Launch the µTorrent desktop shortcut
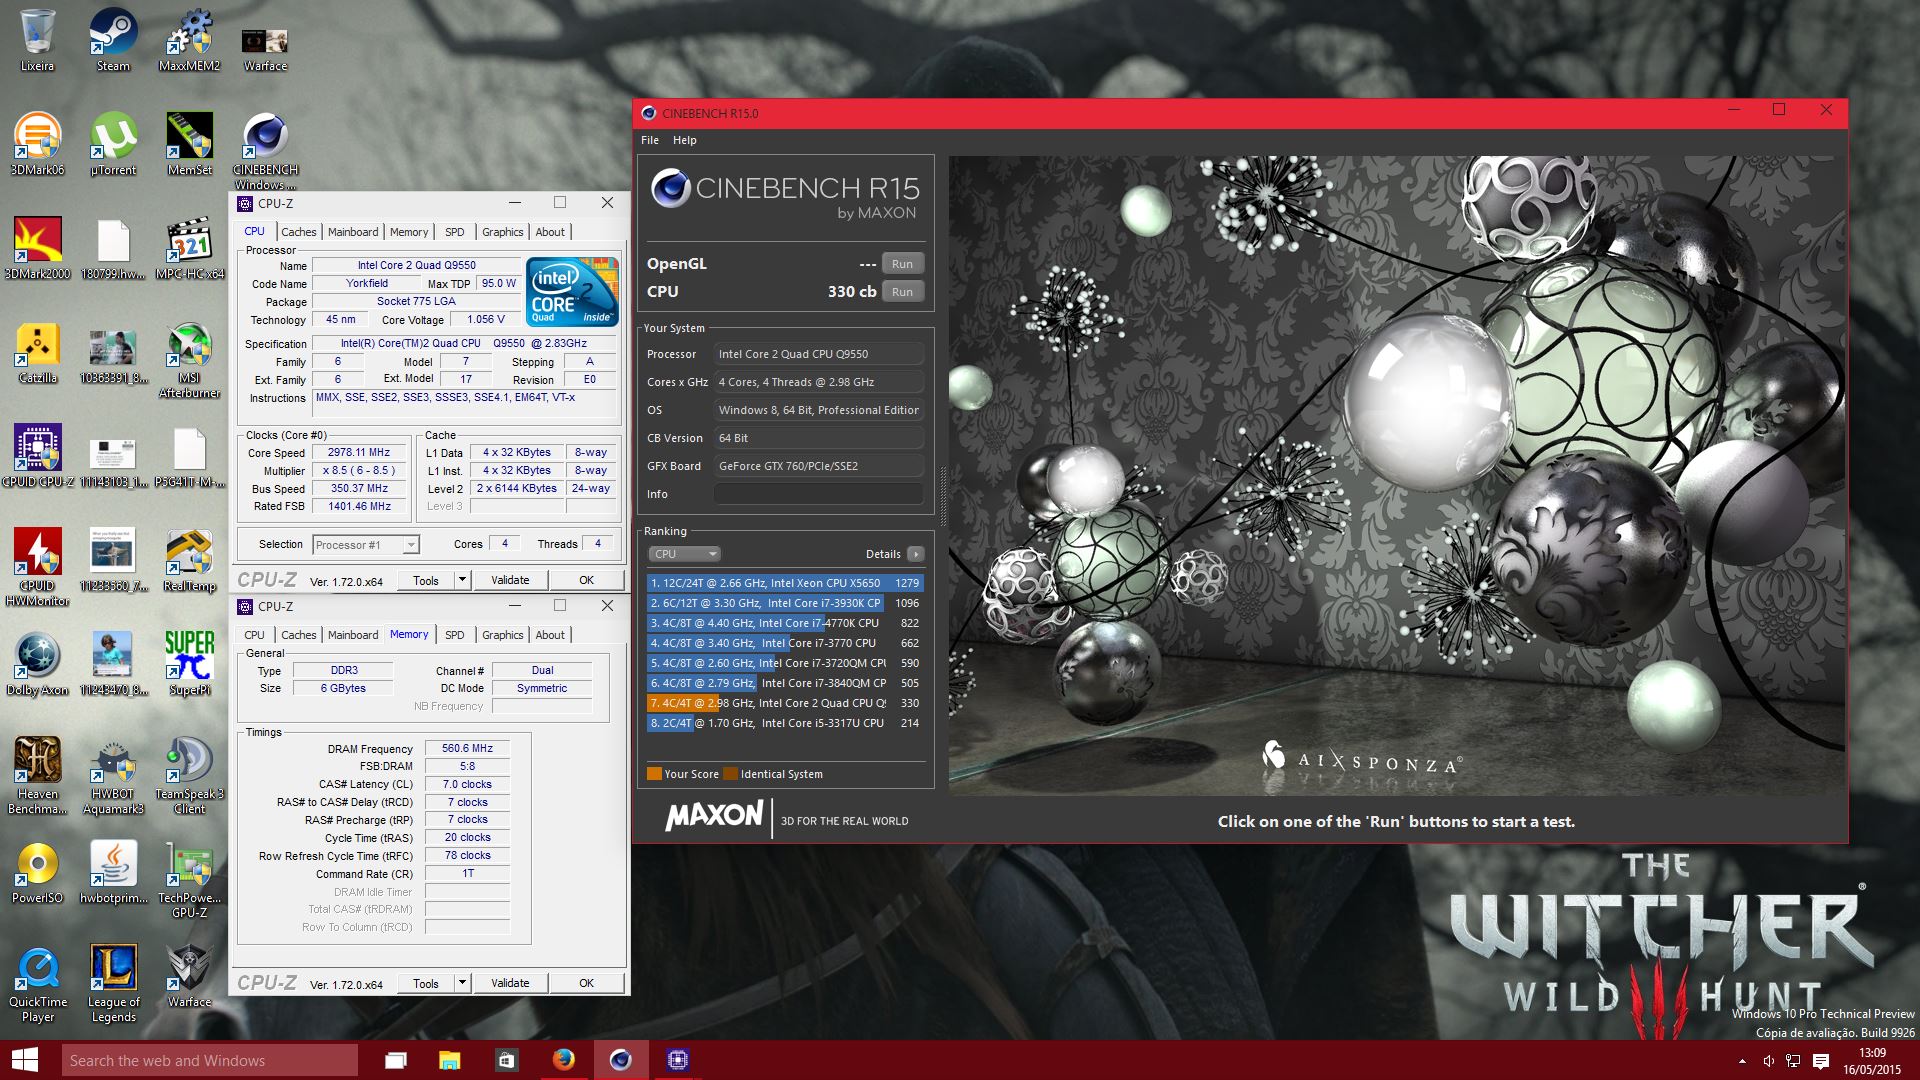This screenshot has height=1080, width=1920. [113, 144]
